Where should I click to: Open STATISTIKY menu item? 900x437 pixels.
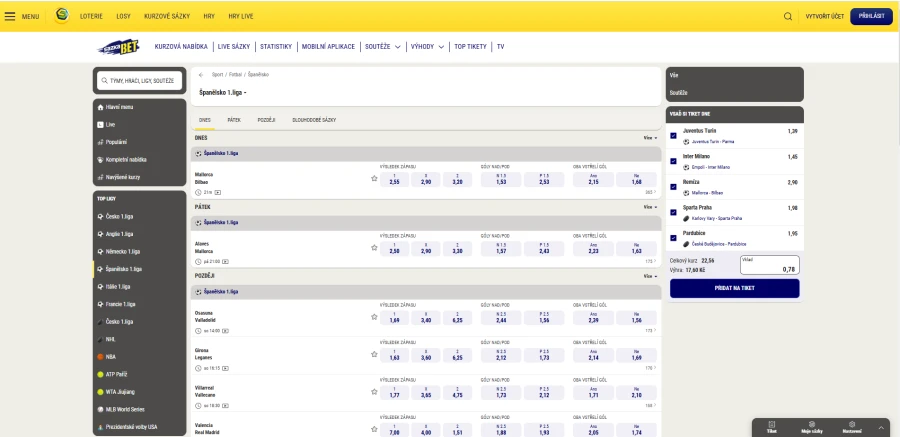pyautogui.click(x=276, y=47)
